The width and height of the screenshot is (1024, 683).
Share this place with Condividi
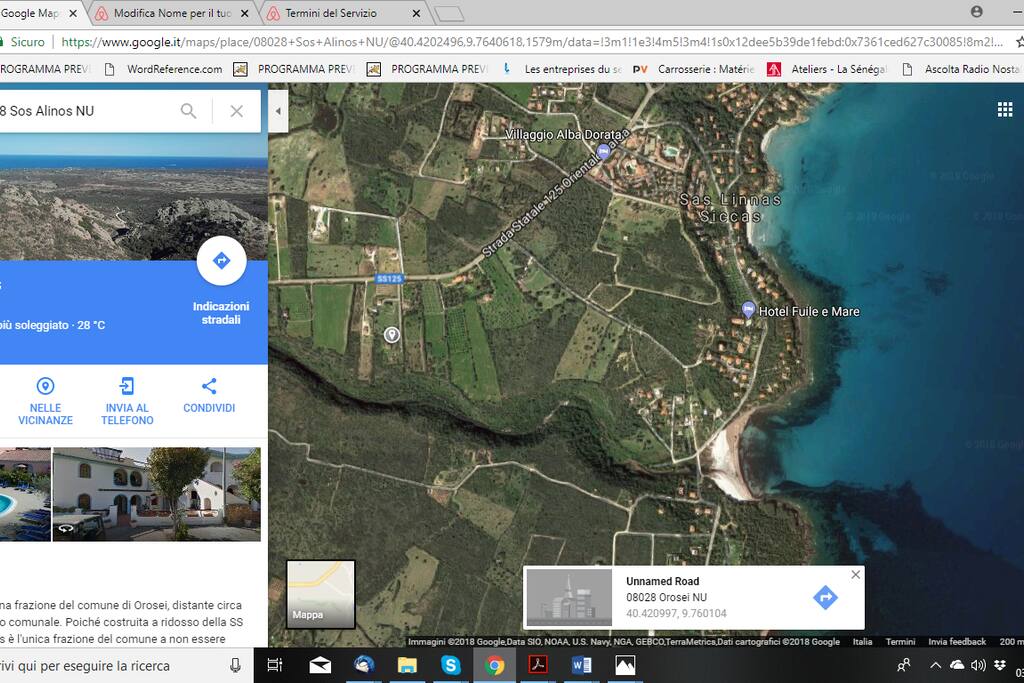tap(209, 396)
